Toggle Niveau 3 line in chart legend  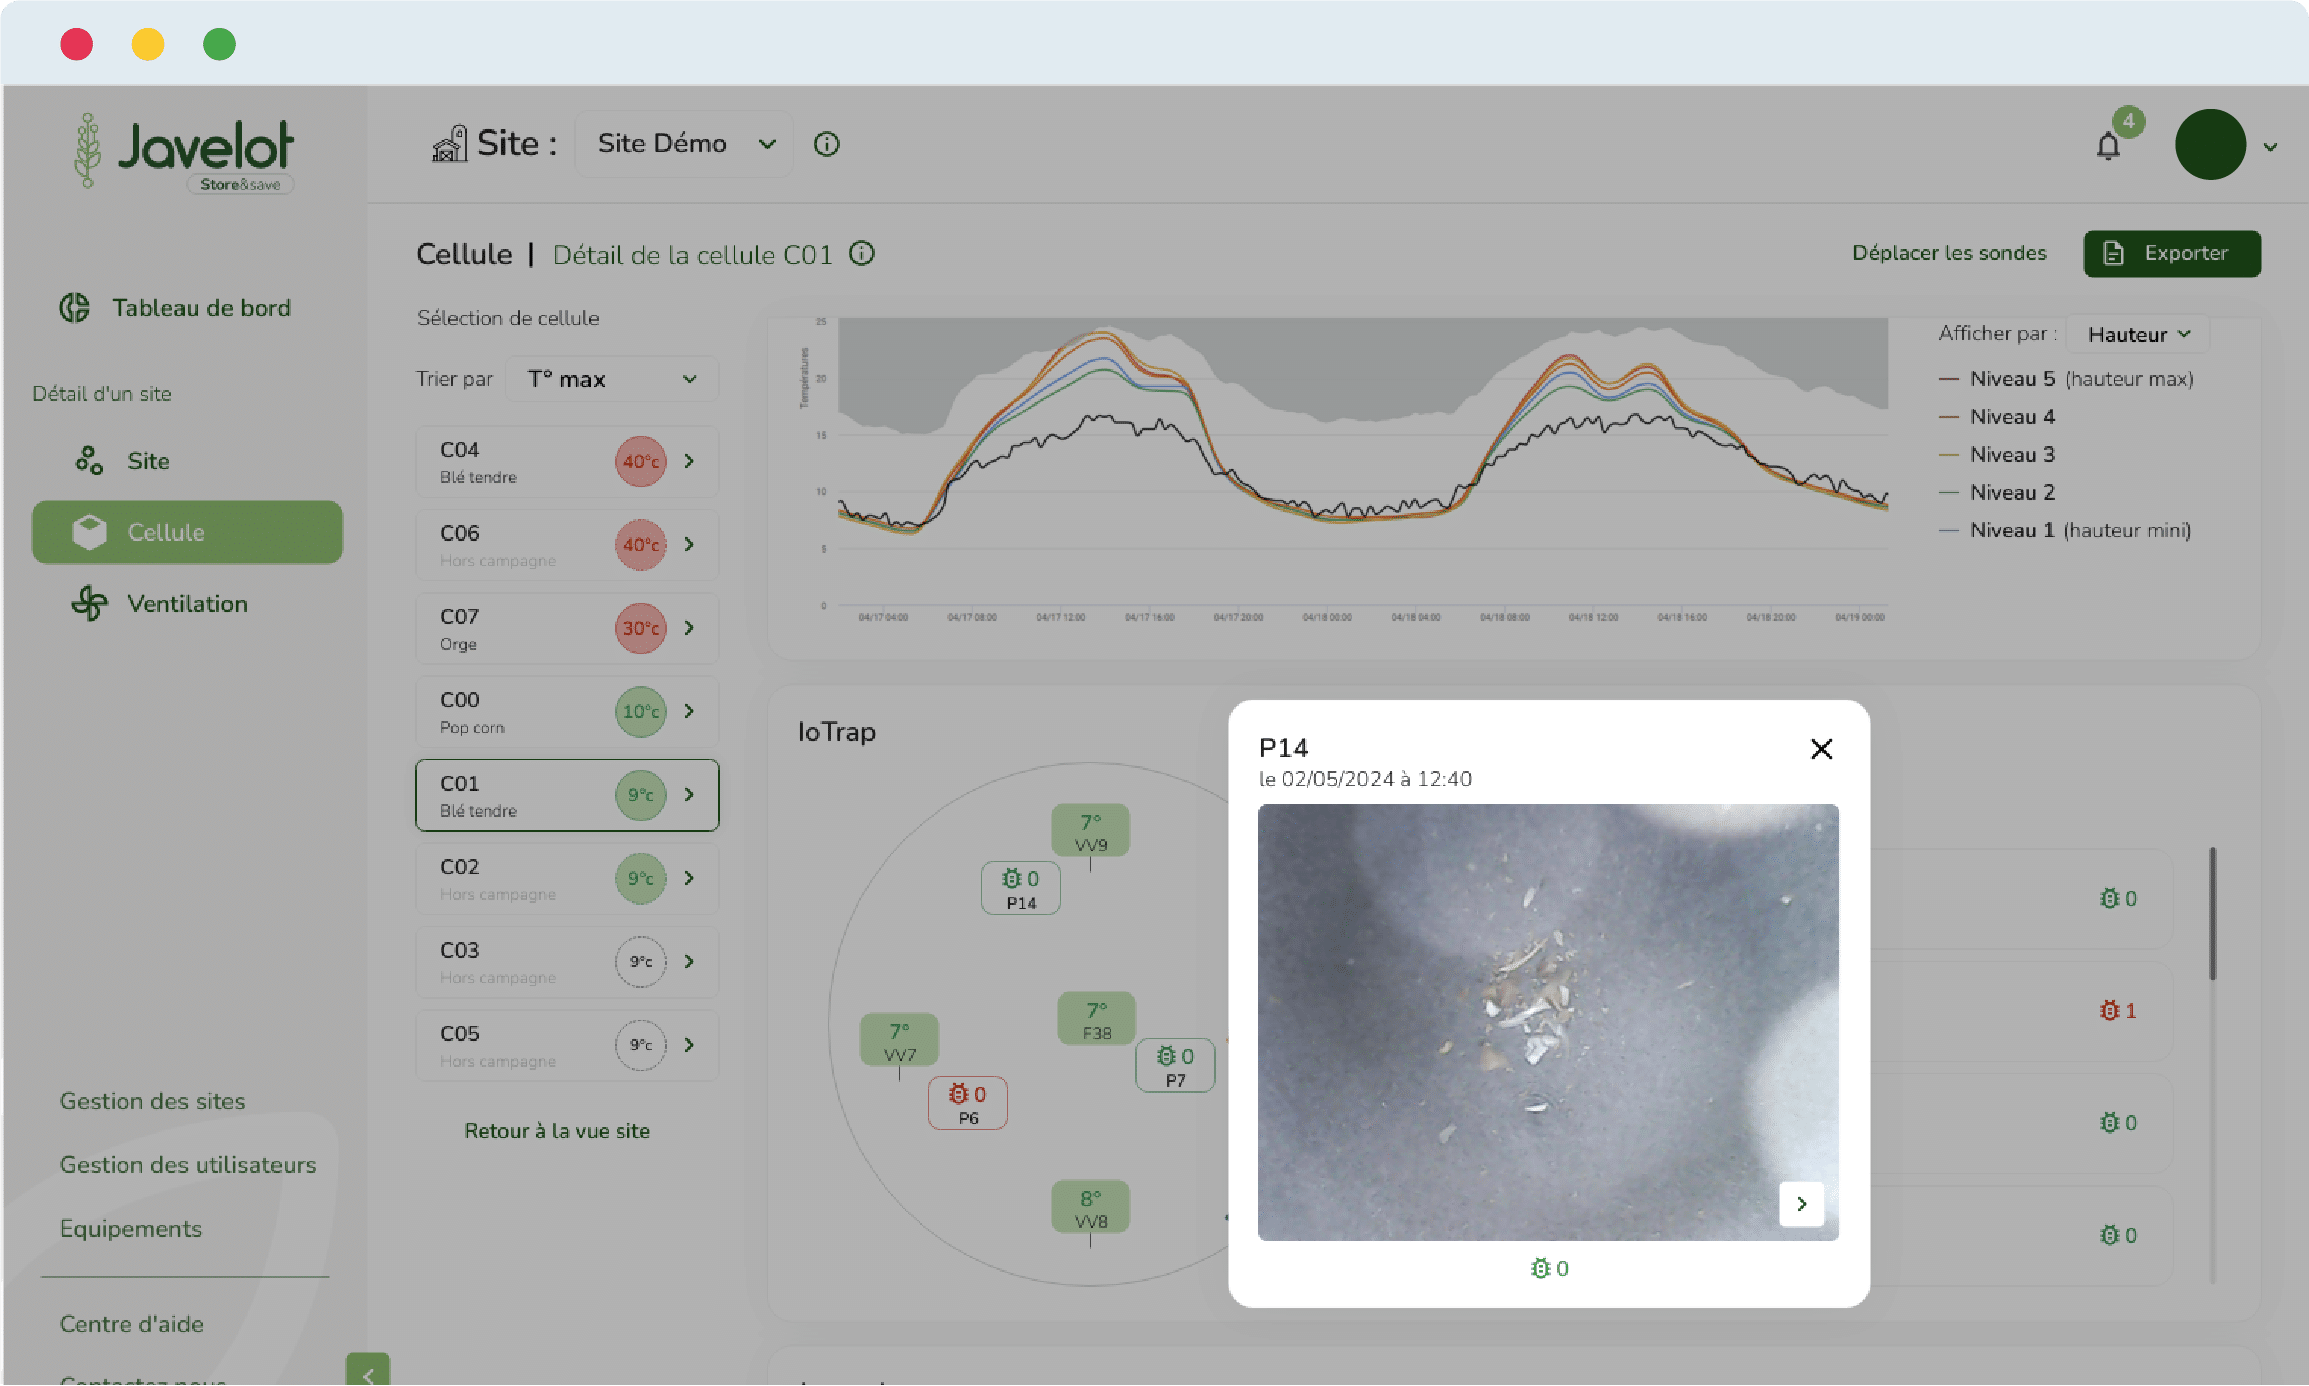pyautogui.click(x=2010, y=455)
